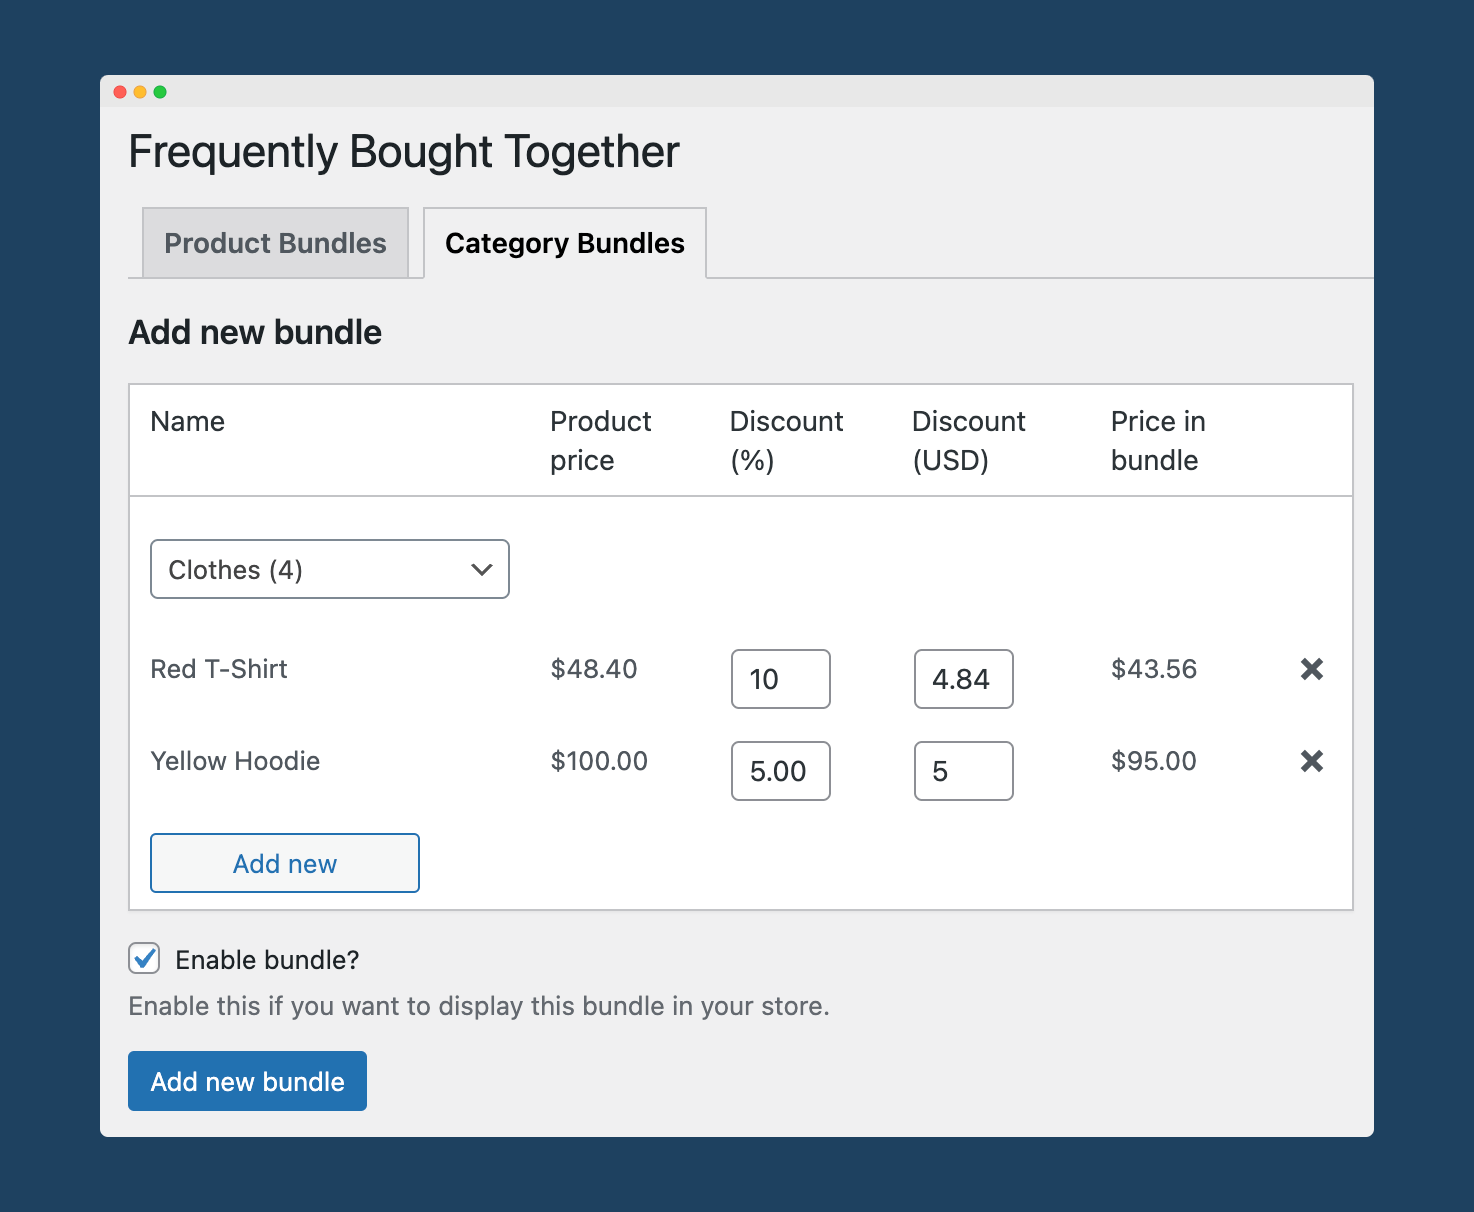Screen dimensions: 1474x1212
Task: Click the green maximize window dot
Action: [160, 92]
